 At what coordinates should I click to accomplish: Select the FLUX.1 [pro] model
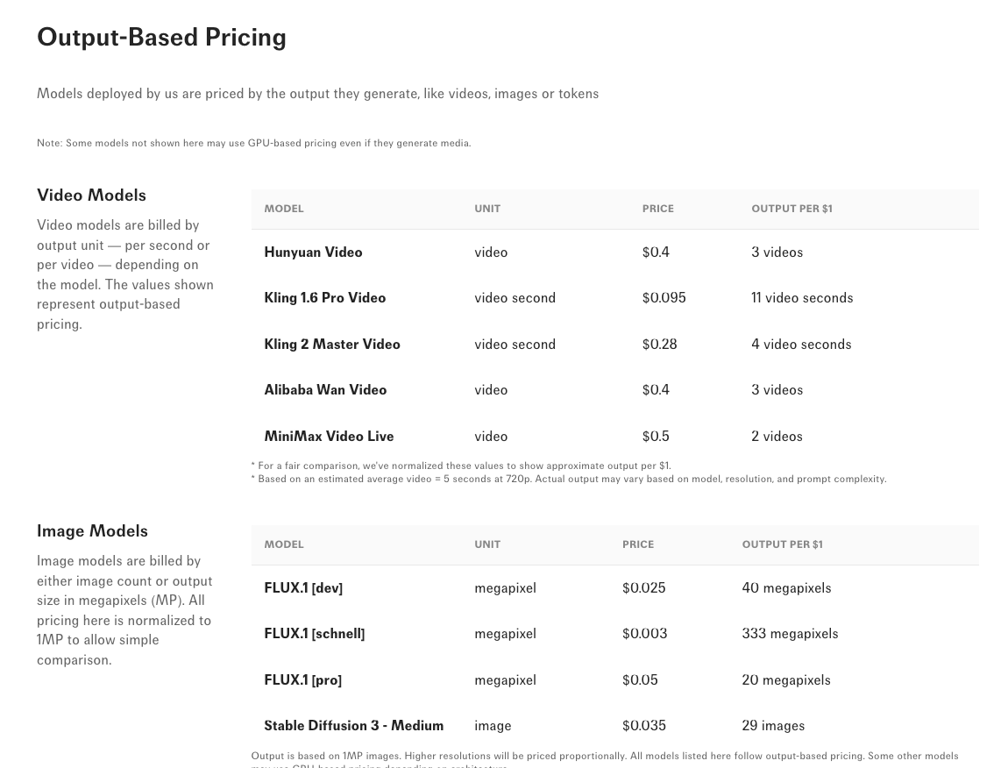point(302,680)
